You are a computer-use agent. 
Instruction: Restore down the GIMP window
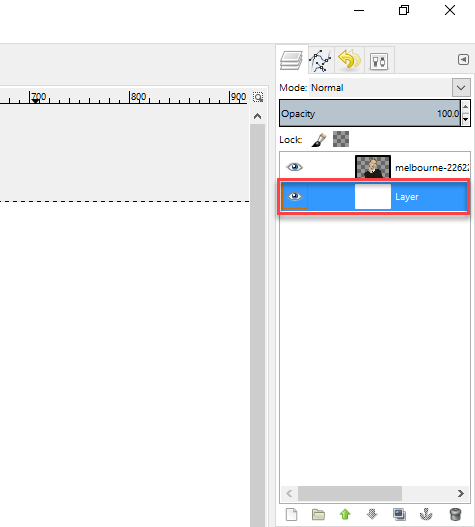(404, 10)
